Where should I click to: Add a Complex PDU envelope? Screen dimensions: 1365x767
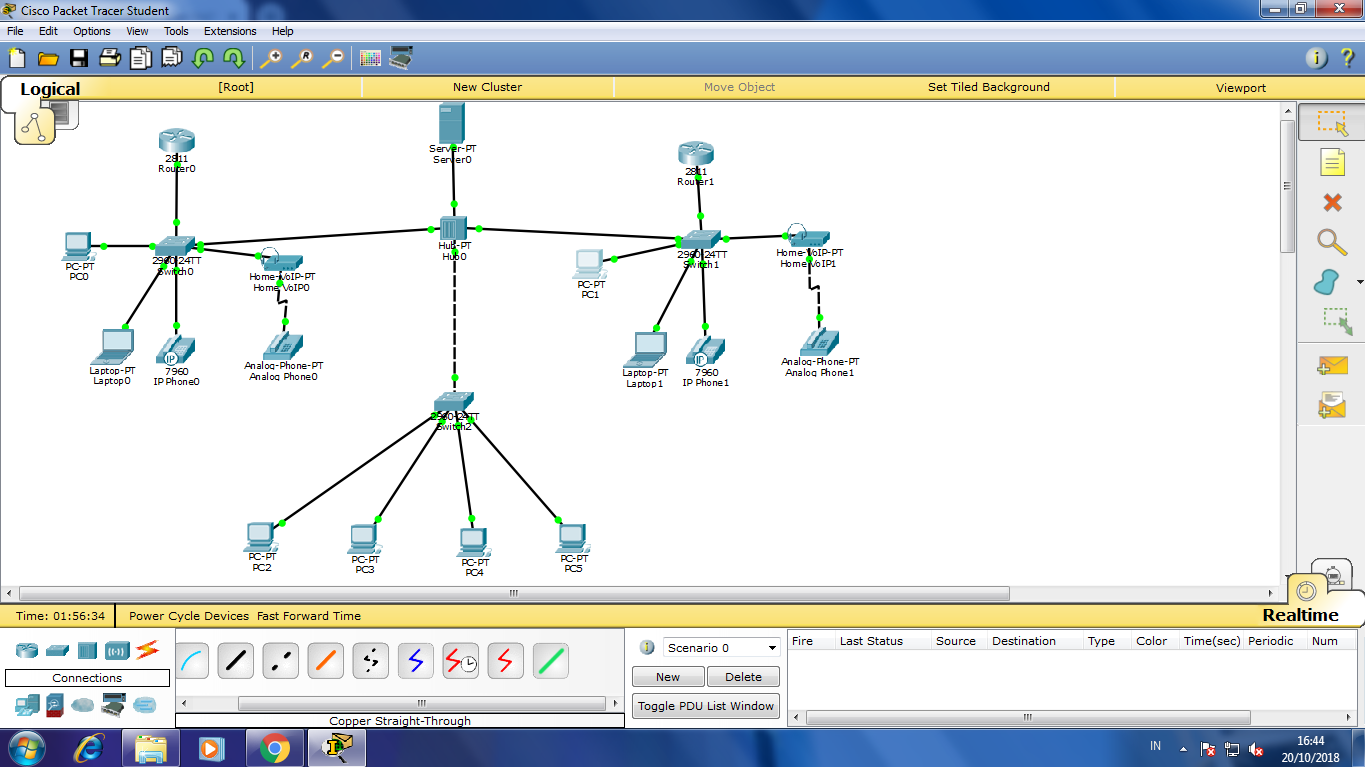coord(1333,404)
